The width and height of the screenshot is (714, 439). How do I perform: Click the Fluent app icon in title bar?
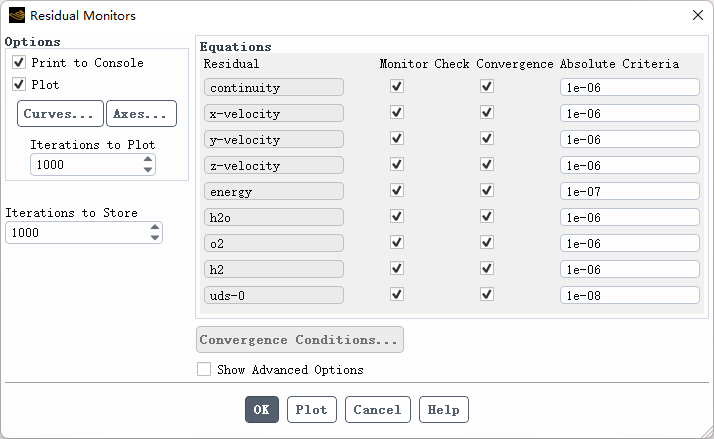point(16,15)
